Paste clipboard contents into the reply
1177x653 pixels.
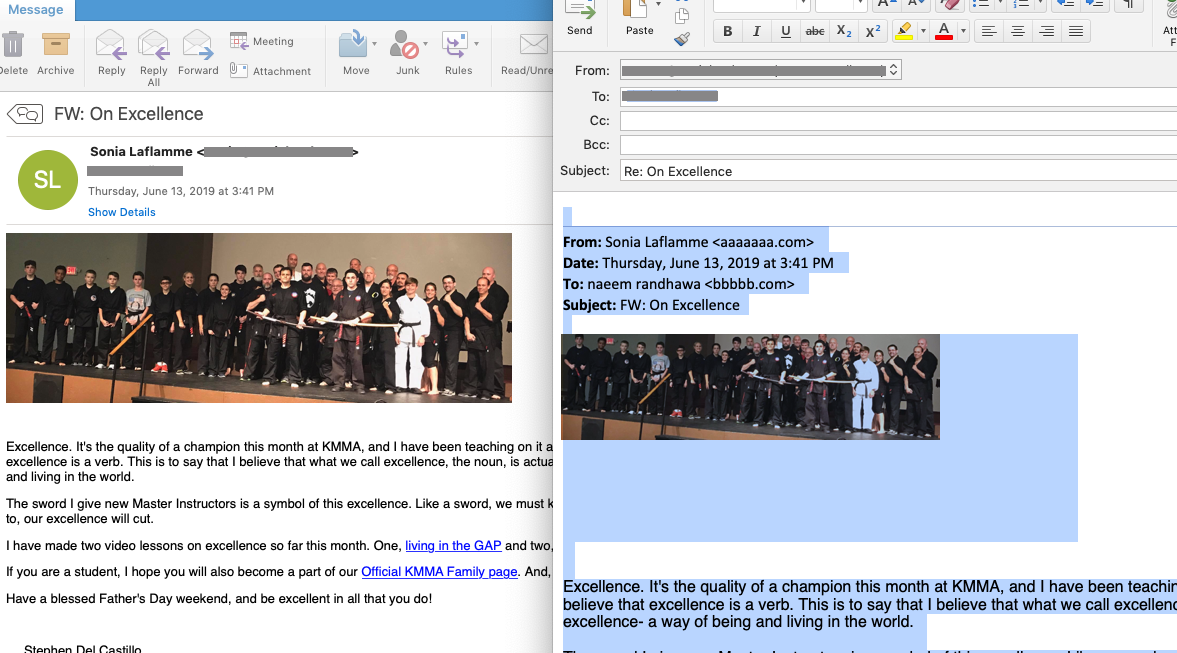tap(638, 18)
